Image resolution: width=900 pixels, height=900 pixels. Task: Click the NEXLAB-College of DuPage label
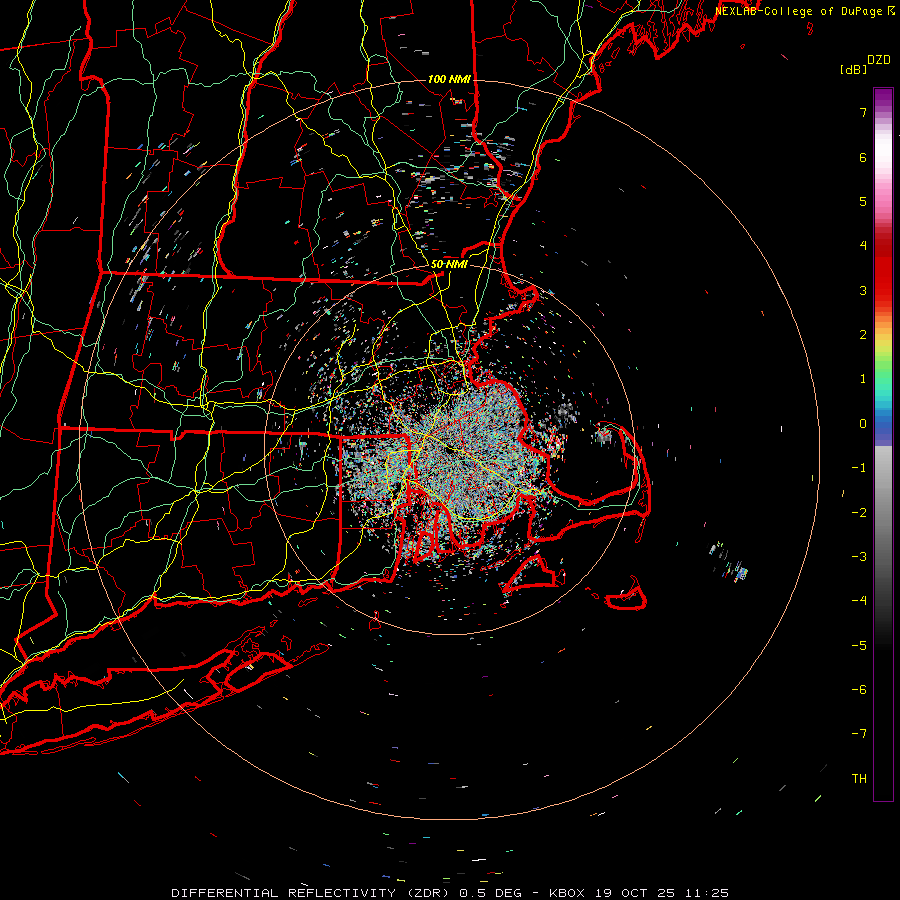point(799,11)
